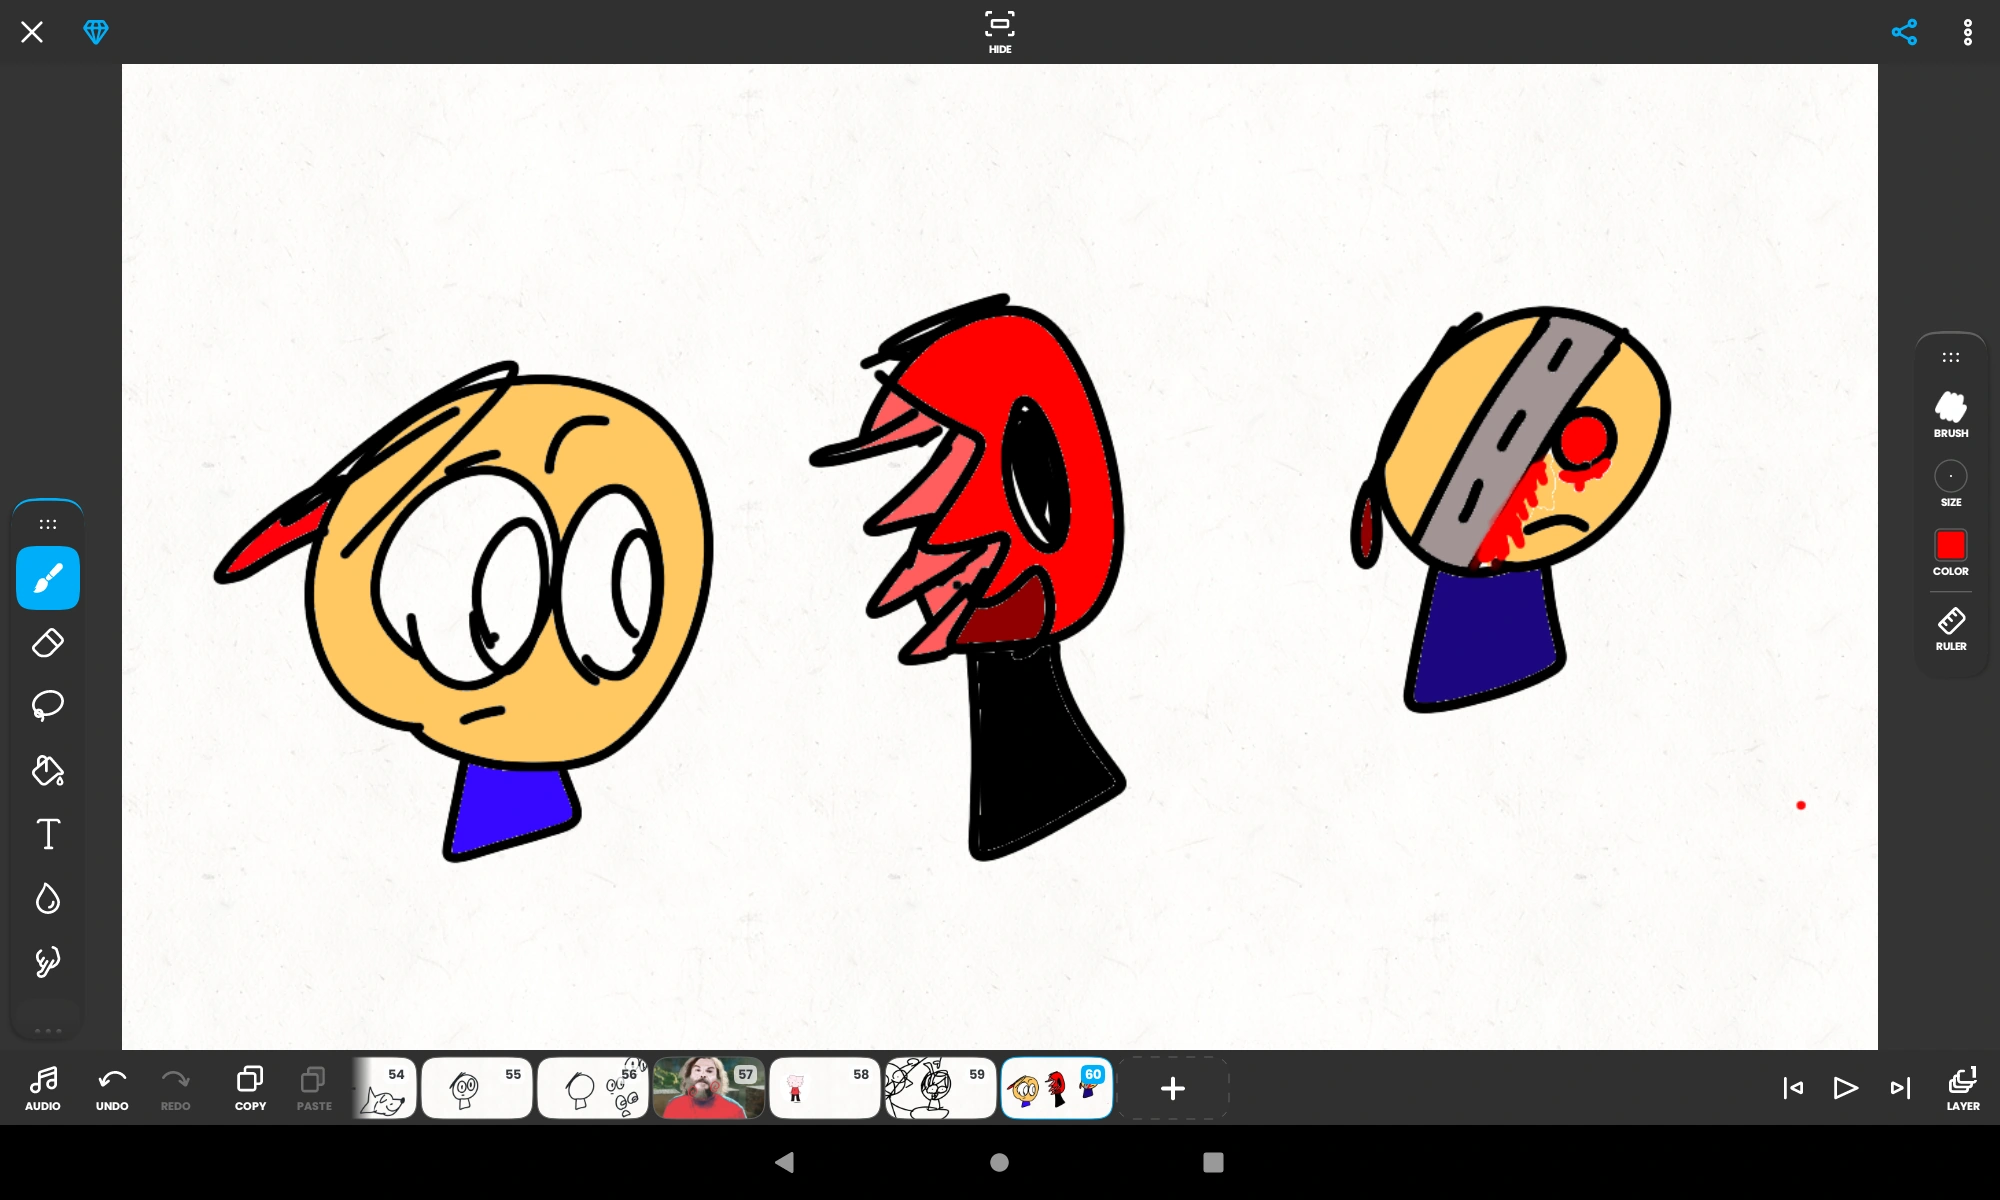Select the Blur droplet tool

pyautogui.click(x=47, y=898)
